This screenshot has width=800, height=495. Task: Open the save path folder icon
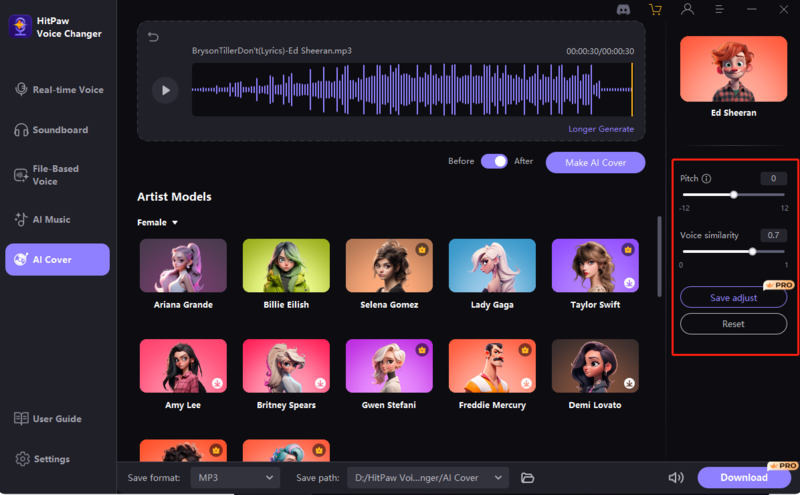[527, 478]
